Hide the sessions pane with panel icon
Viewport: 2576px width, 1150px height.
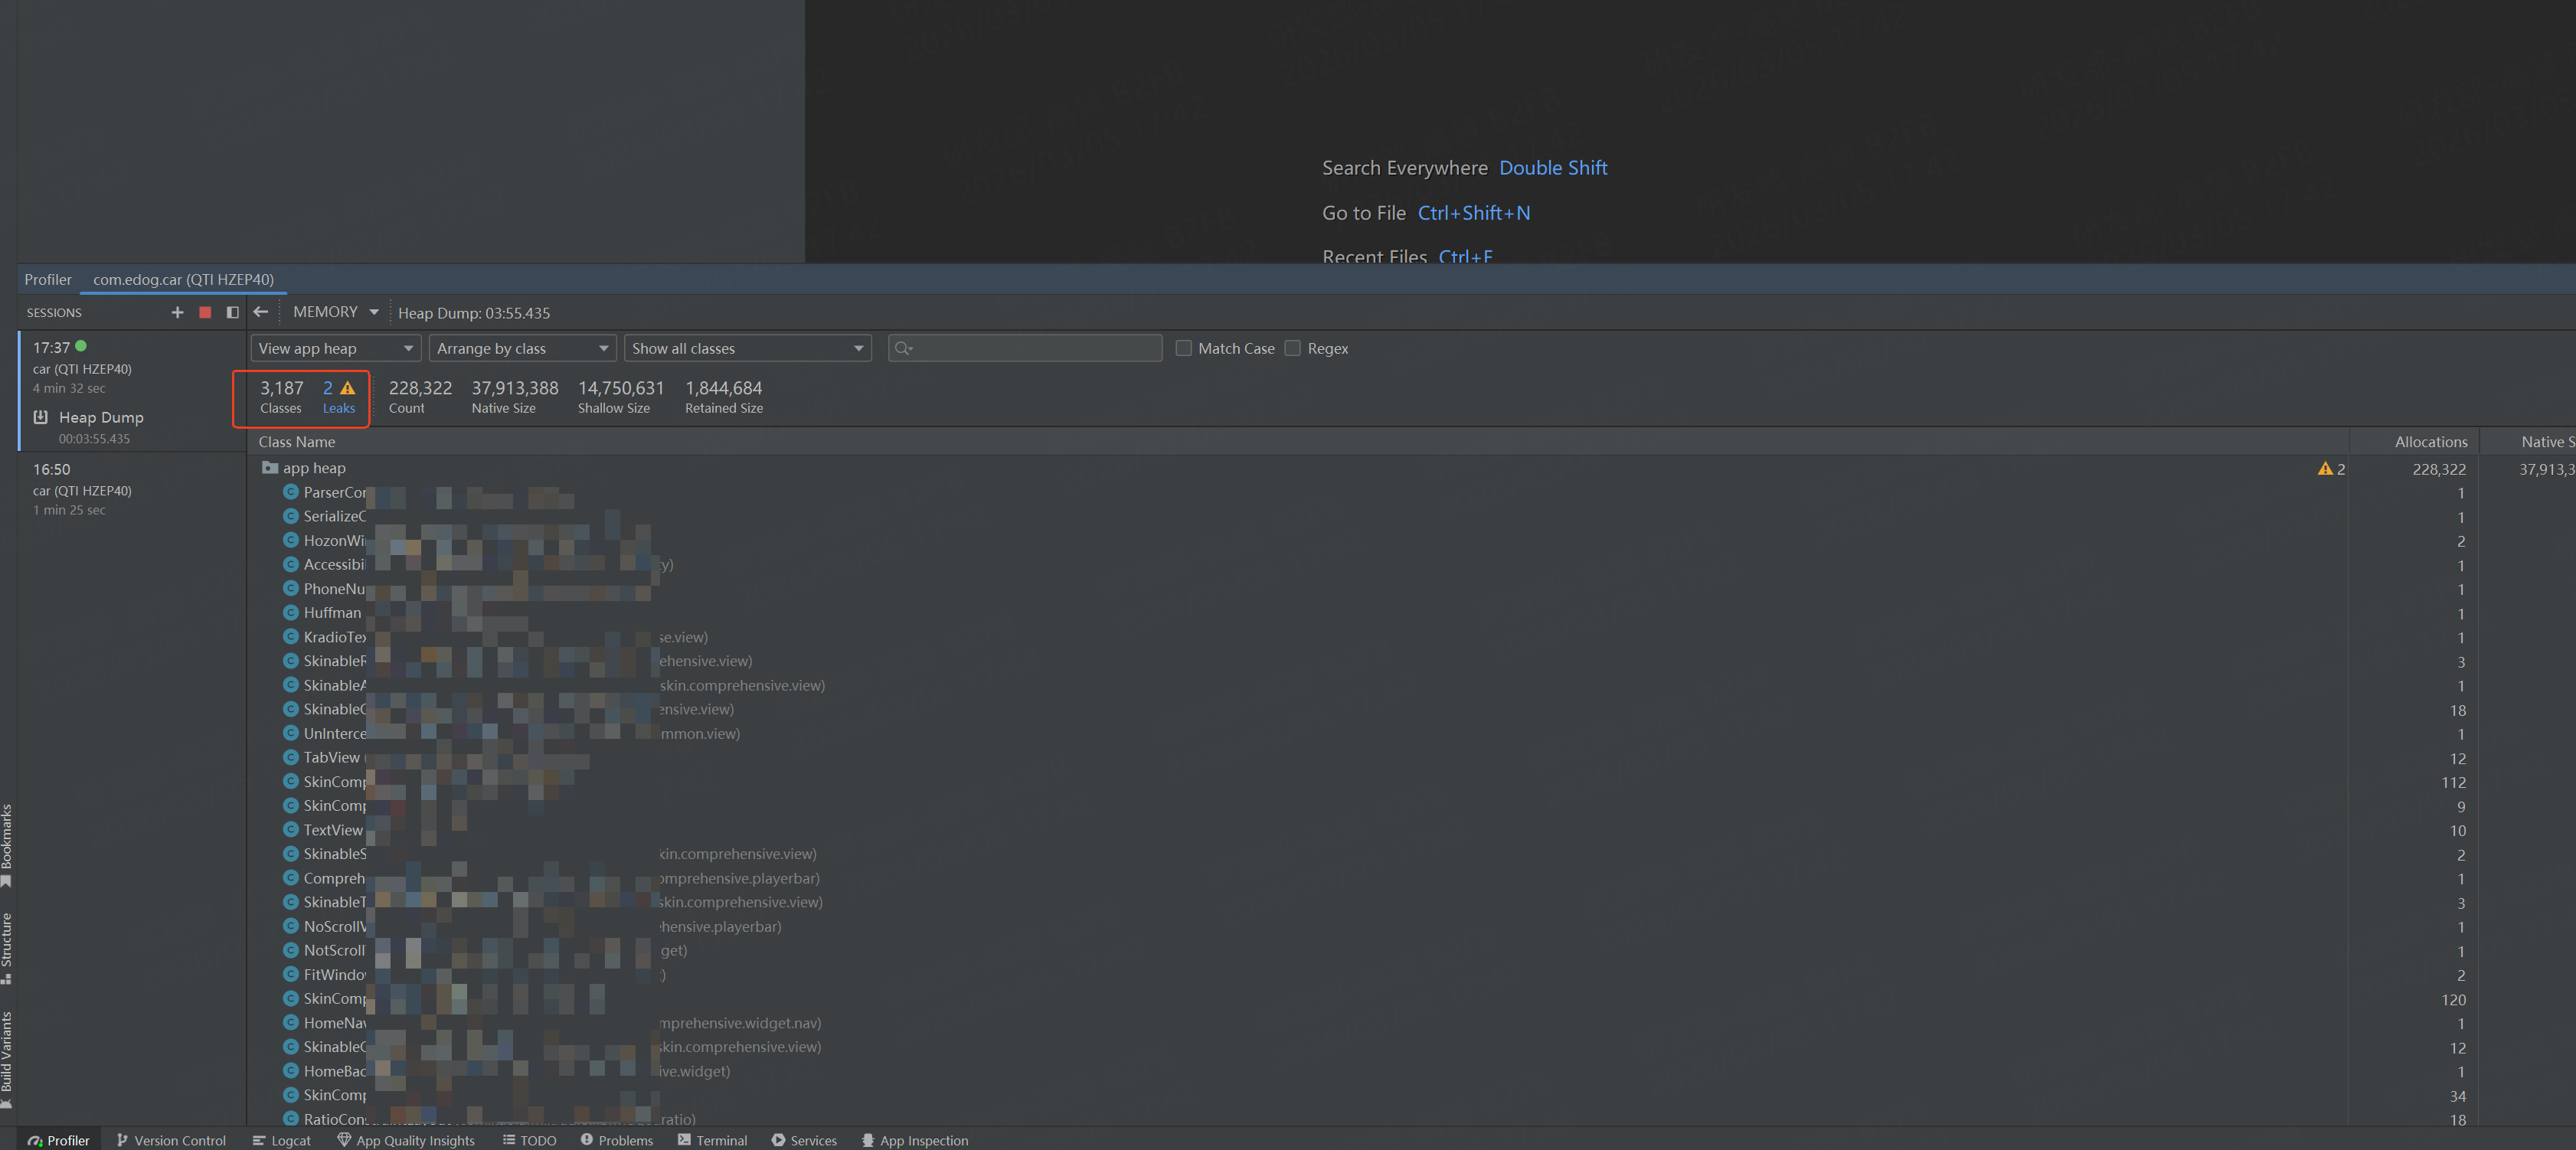[x=233, y=312]
